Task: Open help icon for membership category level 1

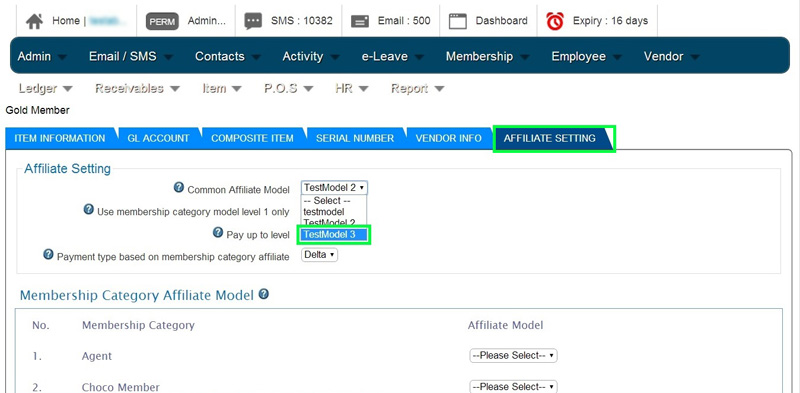Action: point(88,210)
